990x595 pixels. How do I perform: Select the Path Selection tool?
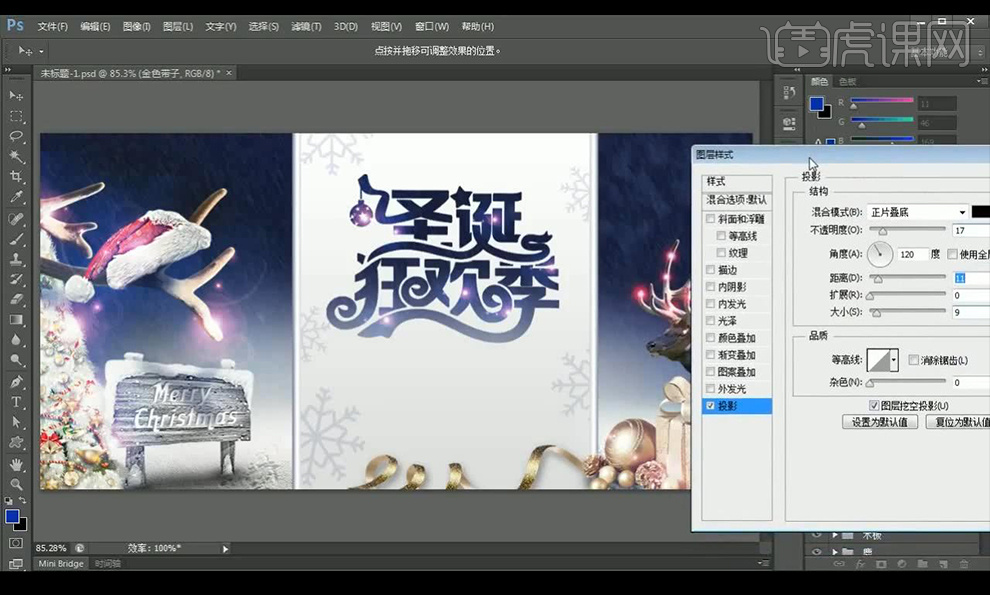point(16,422)
